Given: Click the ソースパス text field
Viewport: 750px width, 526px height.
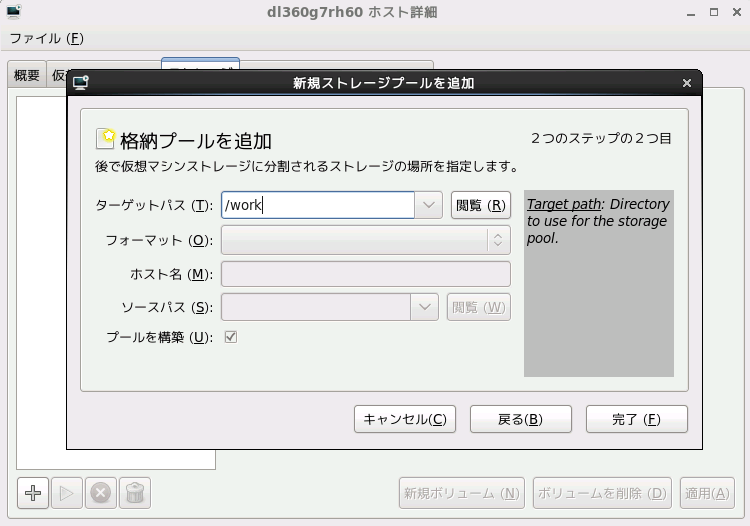Looking at the screenshot, I should [316, 307].
